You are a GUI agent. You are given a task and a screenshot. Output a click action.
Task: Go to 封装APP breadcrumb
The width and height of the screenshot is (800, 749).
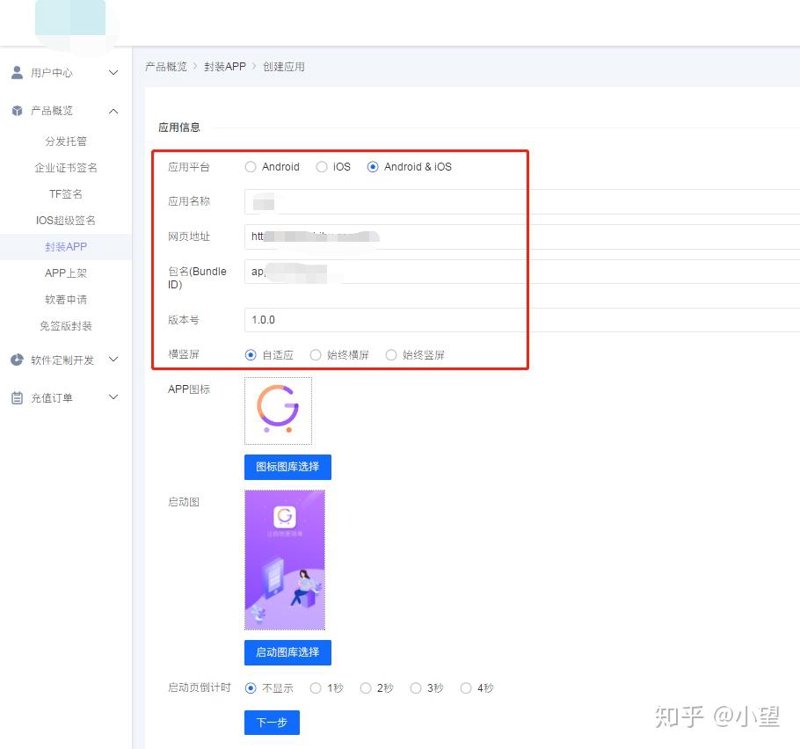coord(225,67)
